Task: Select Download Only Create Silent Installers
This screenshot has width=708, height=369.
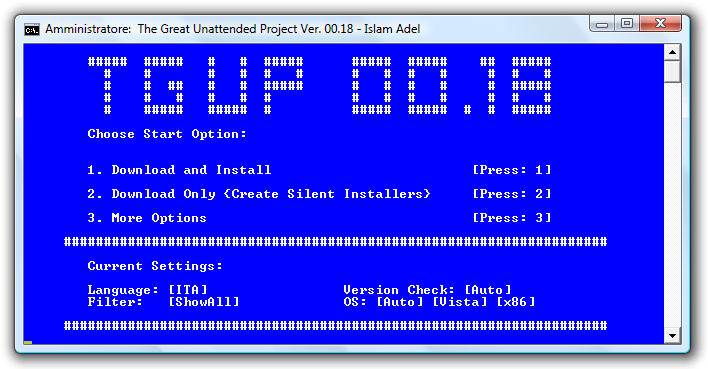Action: (259, 194)
